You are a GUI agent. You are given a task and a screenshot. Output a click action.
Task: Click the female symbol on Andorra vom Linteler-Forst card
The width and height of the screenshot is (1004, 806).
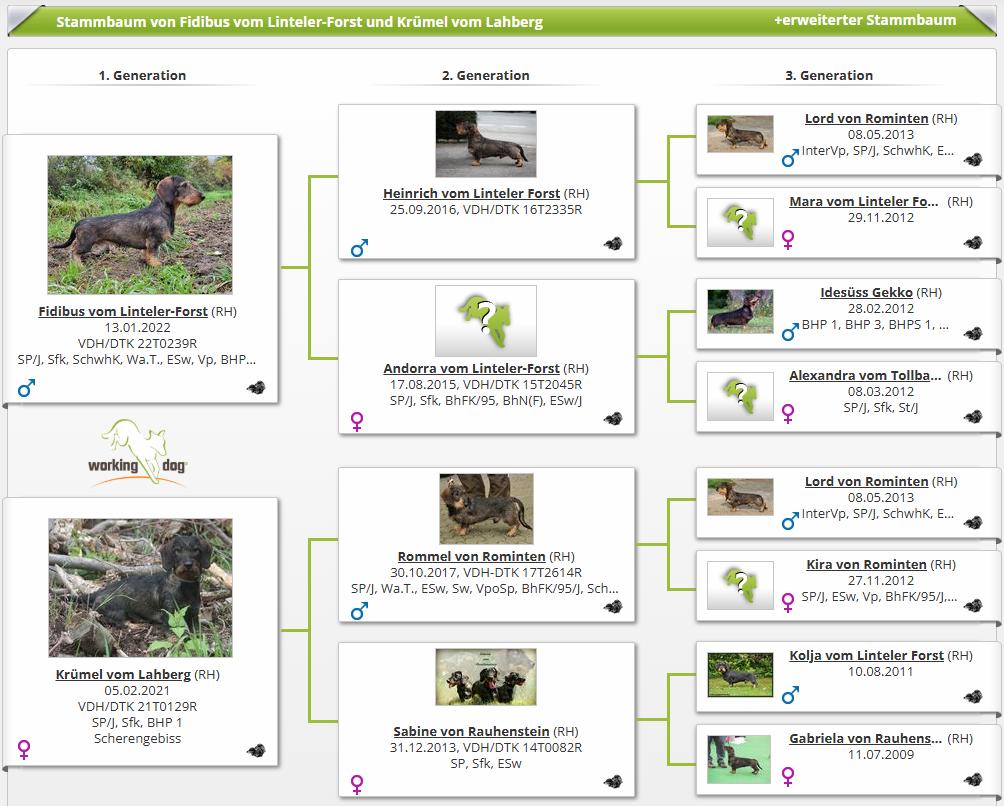[358, 422]
